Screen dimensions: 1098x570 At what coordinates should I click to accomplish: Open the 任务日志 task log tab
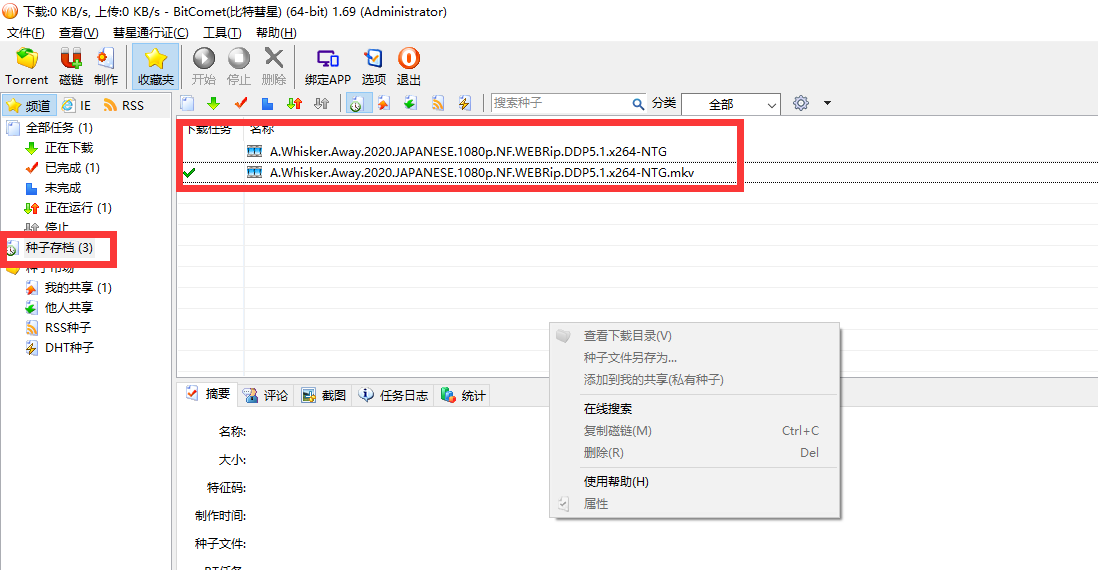point(393,396)
